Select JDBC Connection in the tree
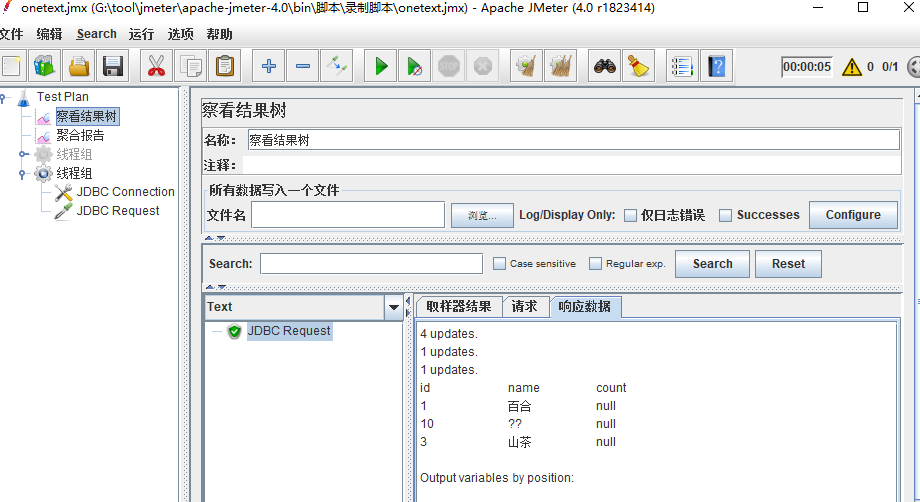The image size is (920, 502). 126,192
